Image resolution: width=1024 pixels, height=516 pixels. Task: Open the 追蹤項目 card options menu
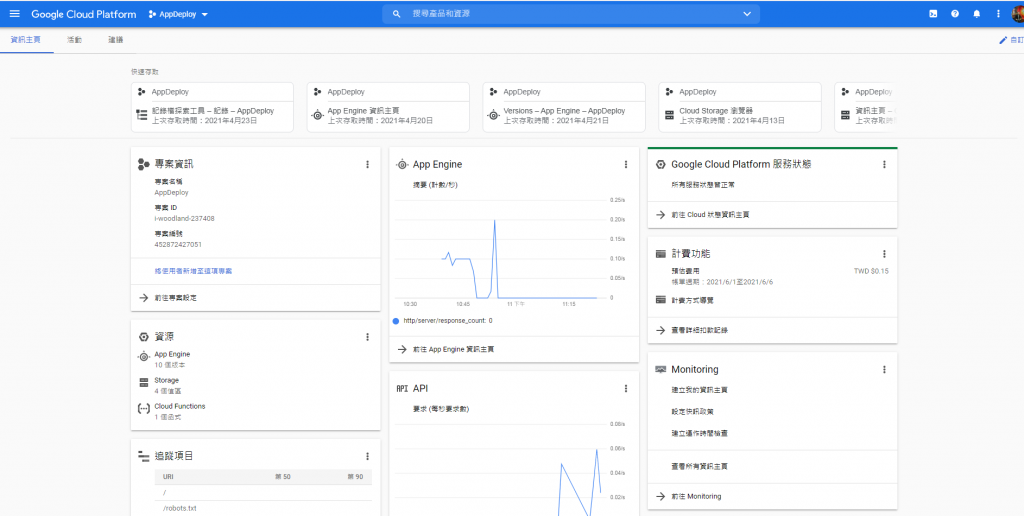pos(367,456)
